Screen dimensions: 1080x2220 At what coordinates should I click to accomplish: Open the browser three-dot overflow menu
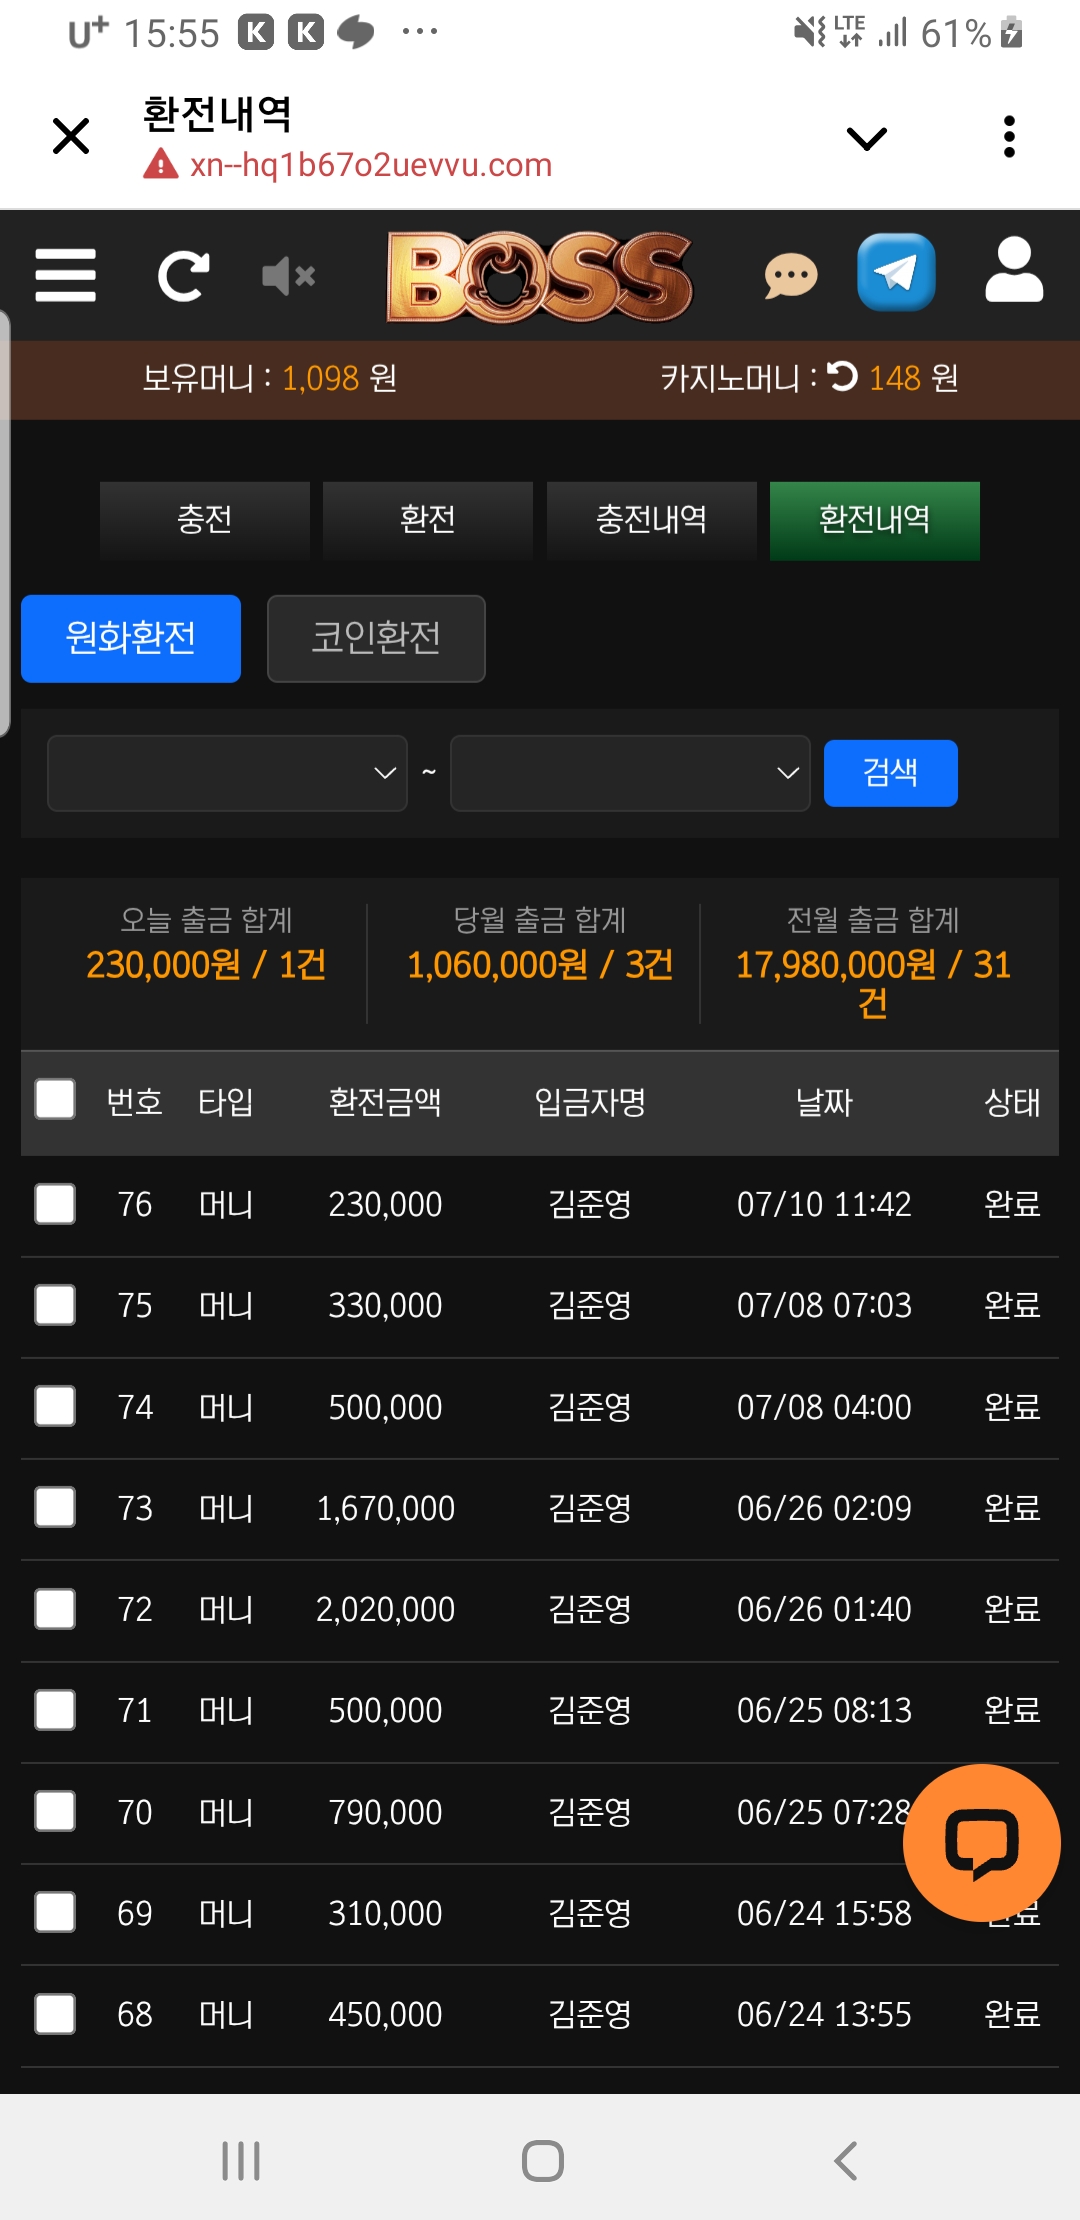coord(1009,137)
